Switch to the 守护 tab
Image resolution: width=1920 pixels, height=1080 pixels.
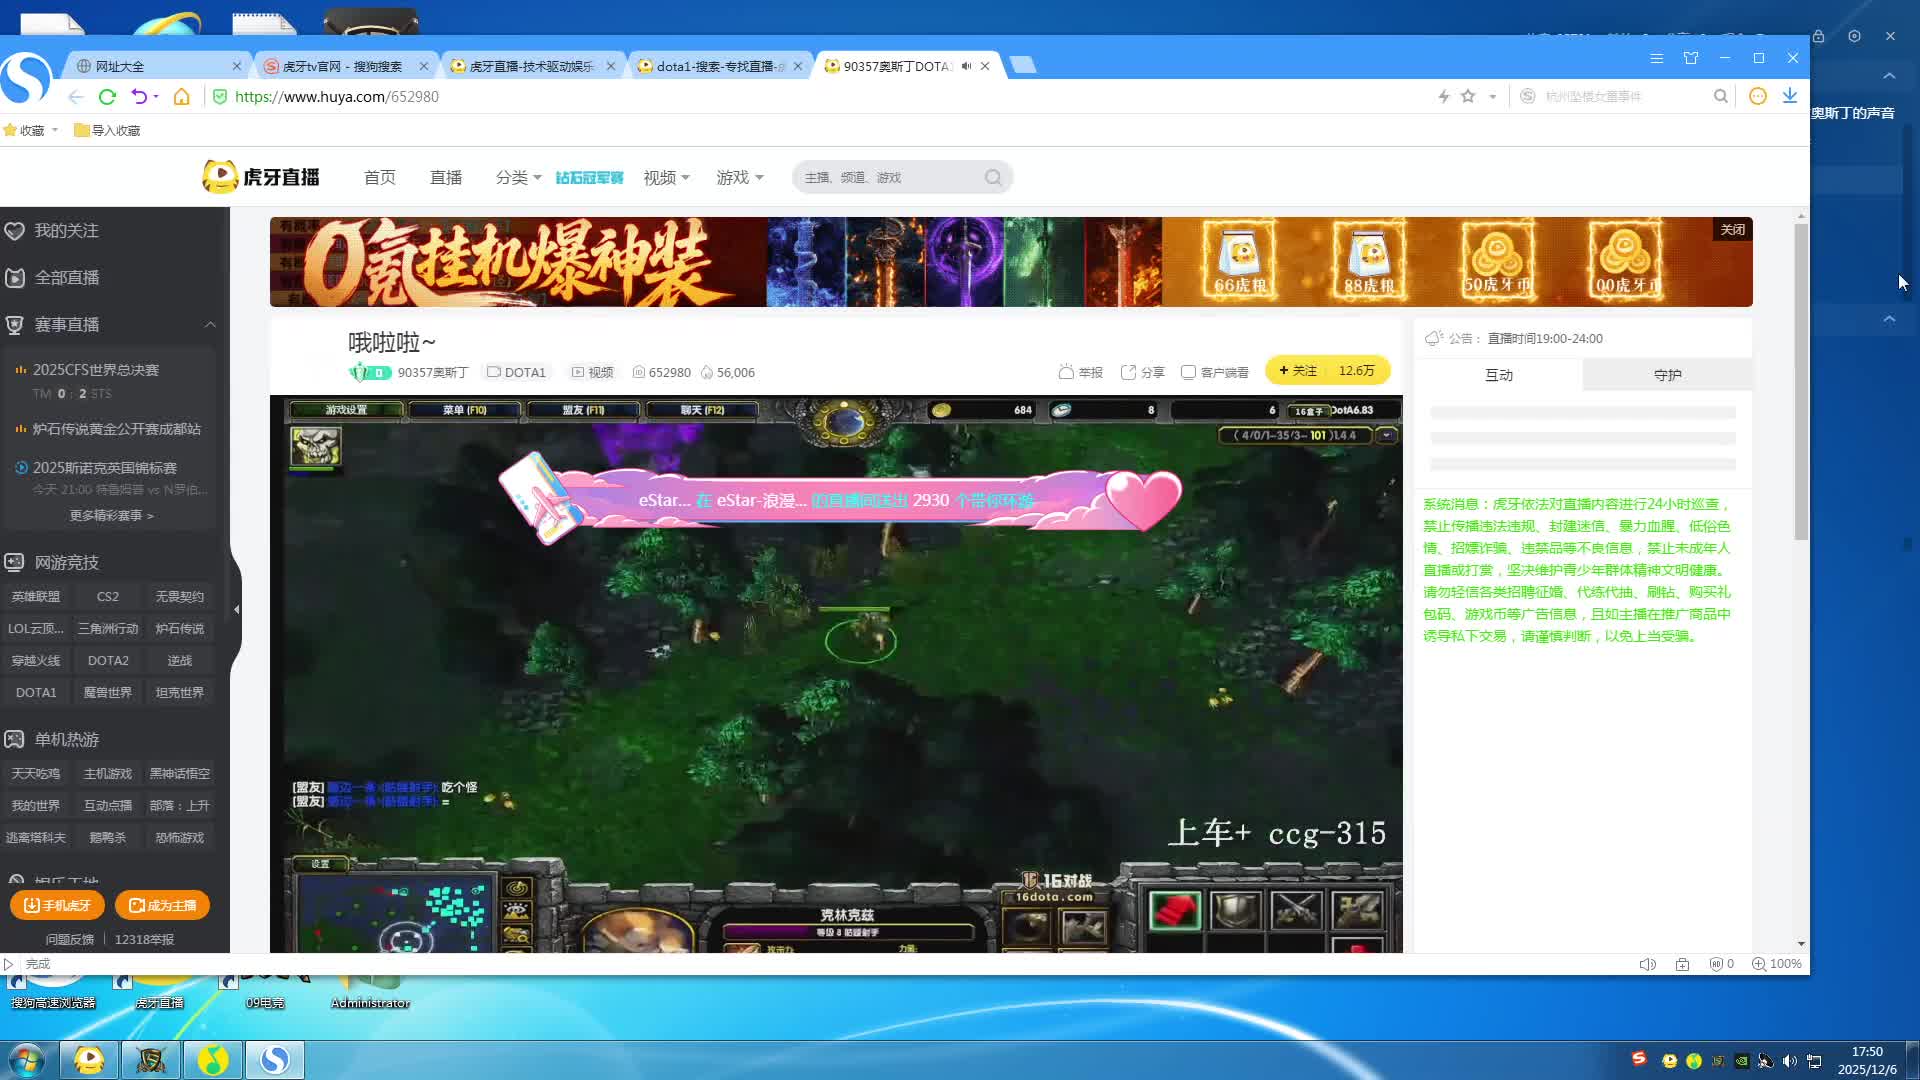click(x=1667, y=375)
